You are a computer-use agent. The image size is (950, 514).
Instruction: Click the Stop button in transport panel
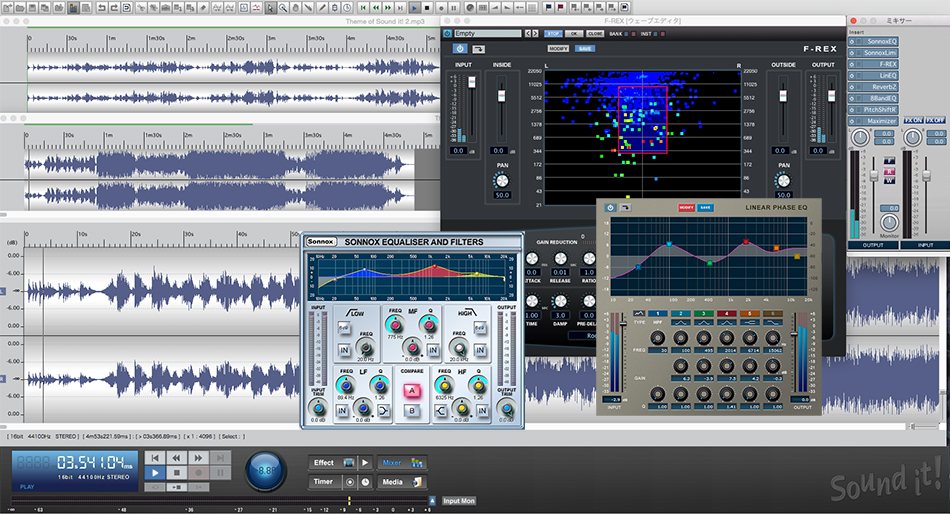point(177,473)
